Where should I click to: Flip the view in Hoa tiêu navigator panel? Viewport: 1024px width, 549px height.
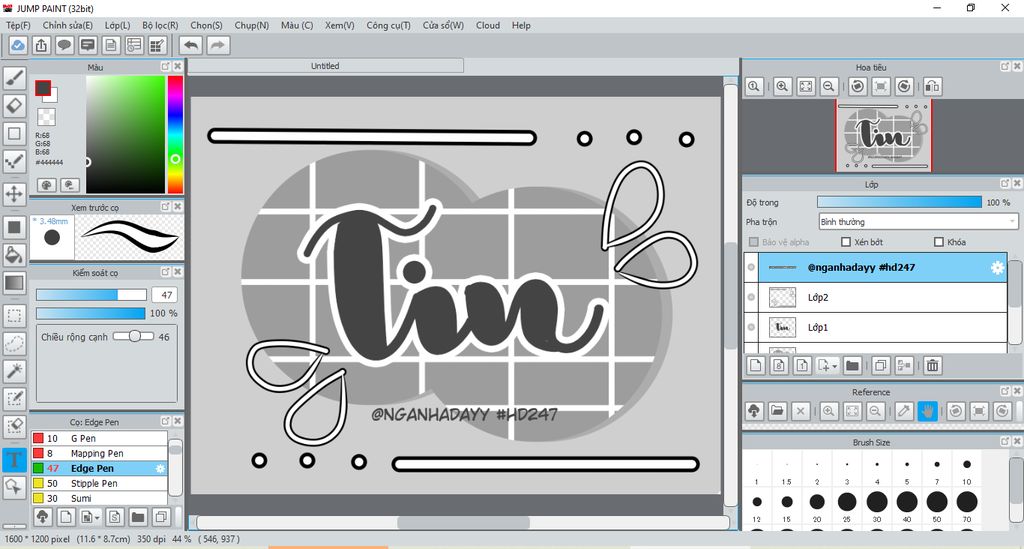933,86
